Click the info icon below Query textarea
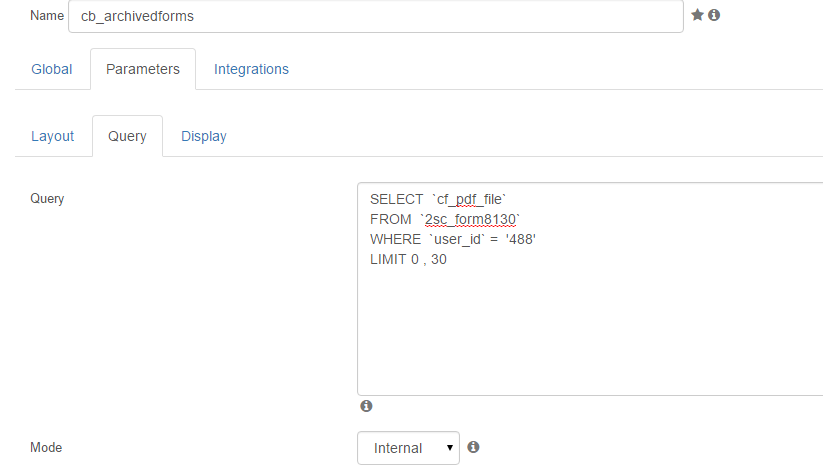 pos(366,406)
